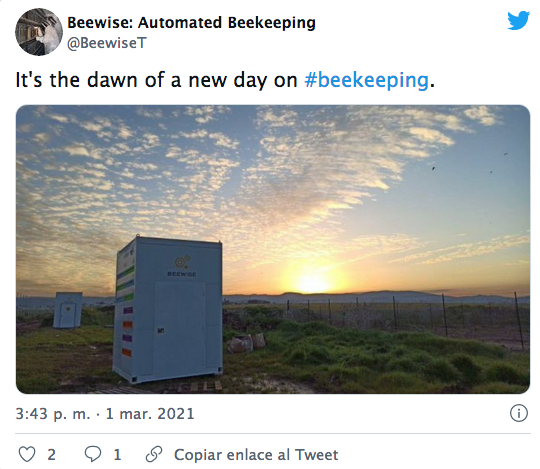The image size is (540, 469).
Task: Click the blue Twitter bird logo
Action: click(518, 20)
